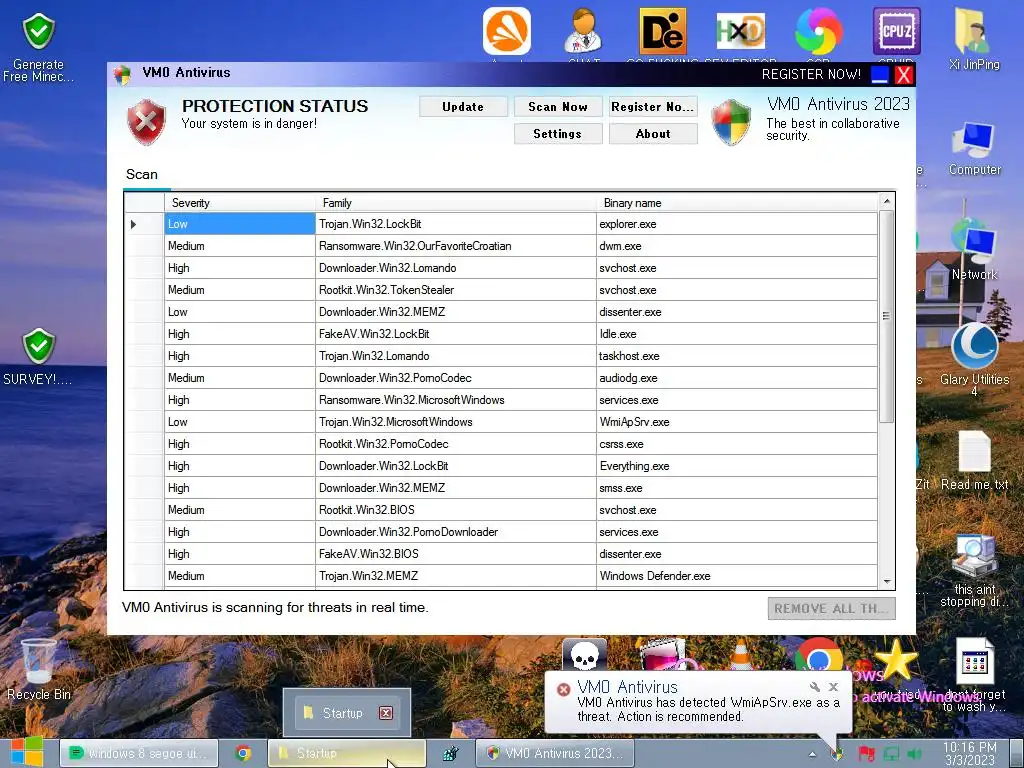Open the Generate Free Minec... shield icon

(x=39, y=47)
